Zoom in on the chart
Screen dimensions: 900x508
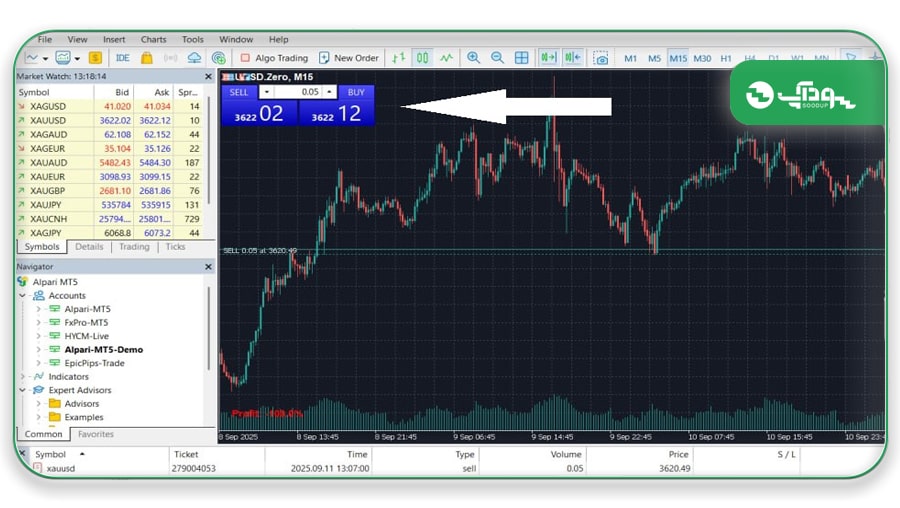coord(474,57)
